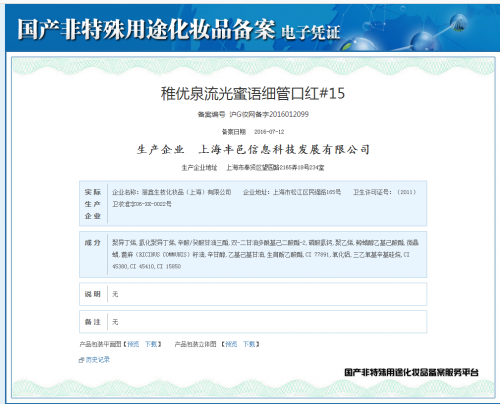The image size is (500, 404).
Task: Click the filing date 2016-07-12
Action: click(269, 132)
